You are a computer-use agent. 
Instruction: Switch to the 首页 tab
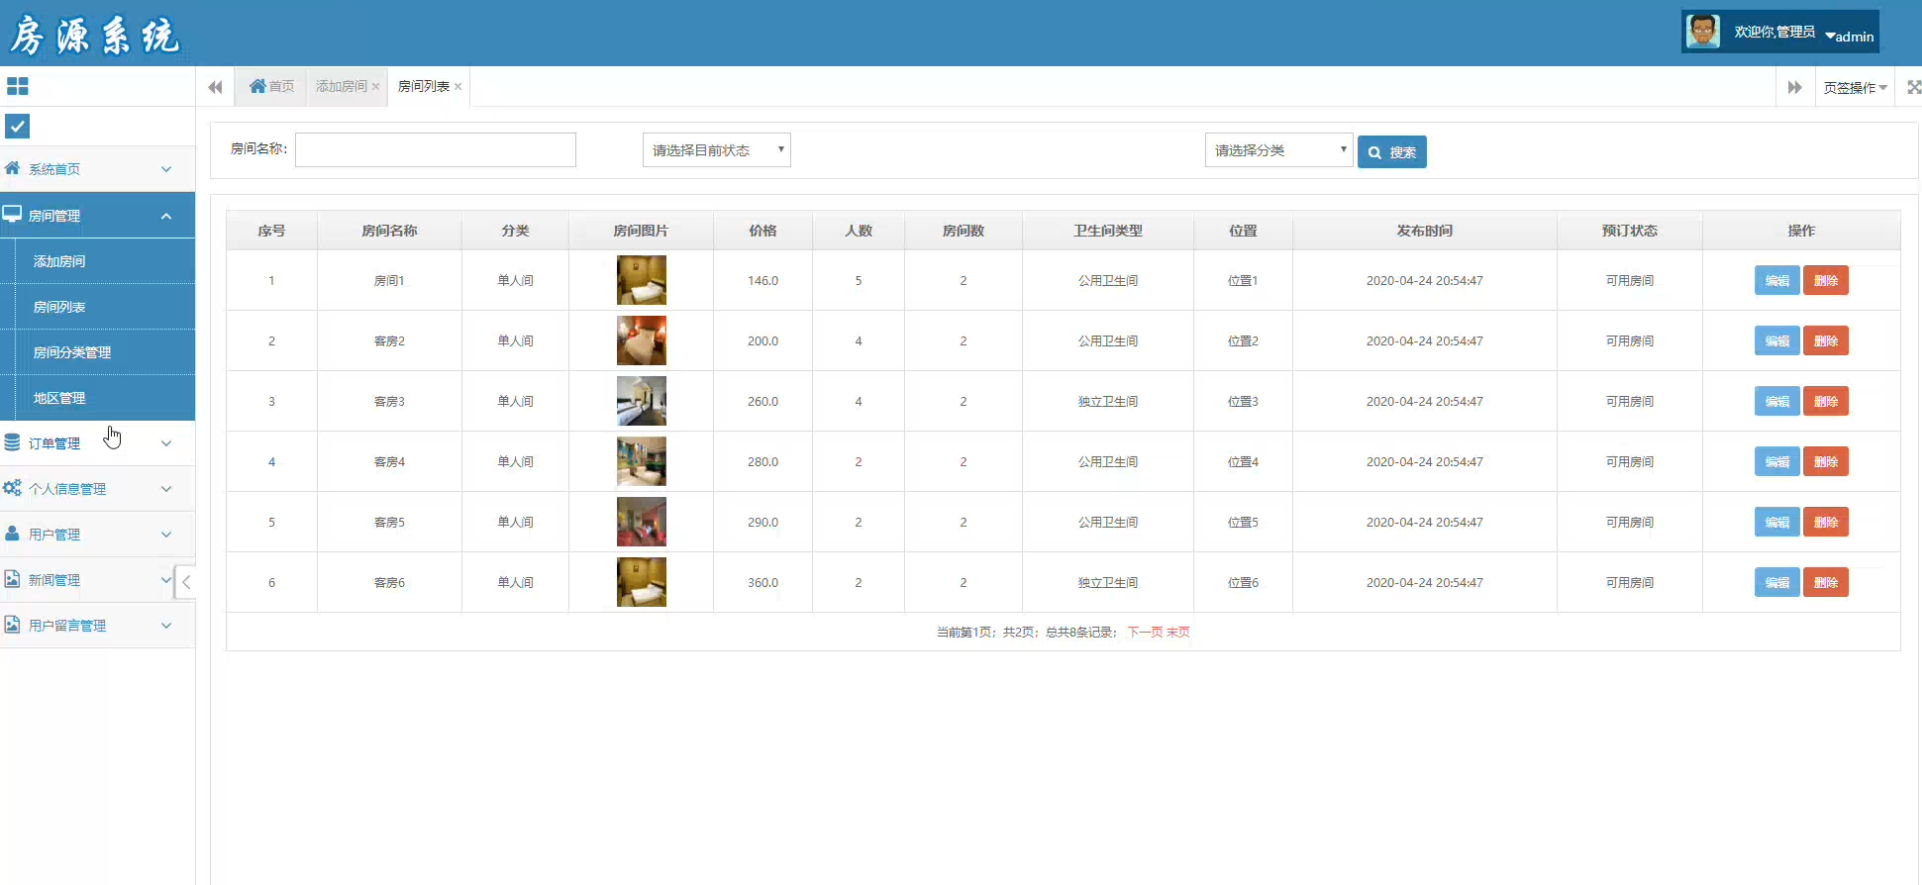(271, 87)
